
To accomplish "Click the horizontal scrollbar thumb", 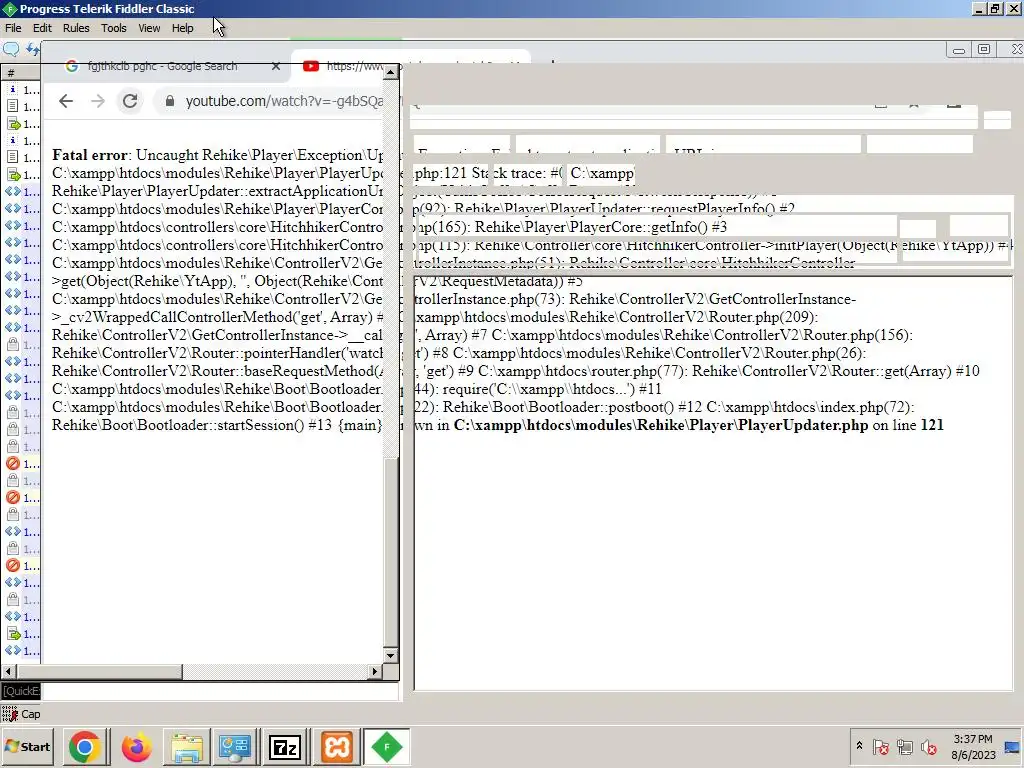I will pos(99,671).
